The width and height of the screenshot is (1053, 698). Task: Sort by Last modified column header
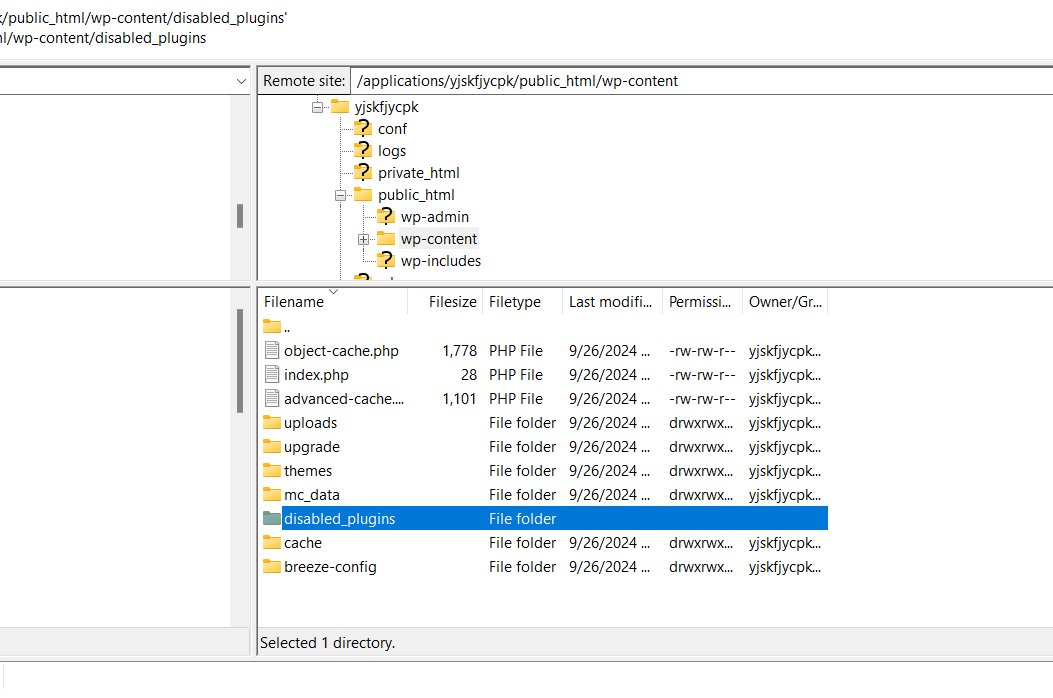pos(610,302)
